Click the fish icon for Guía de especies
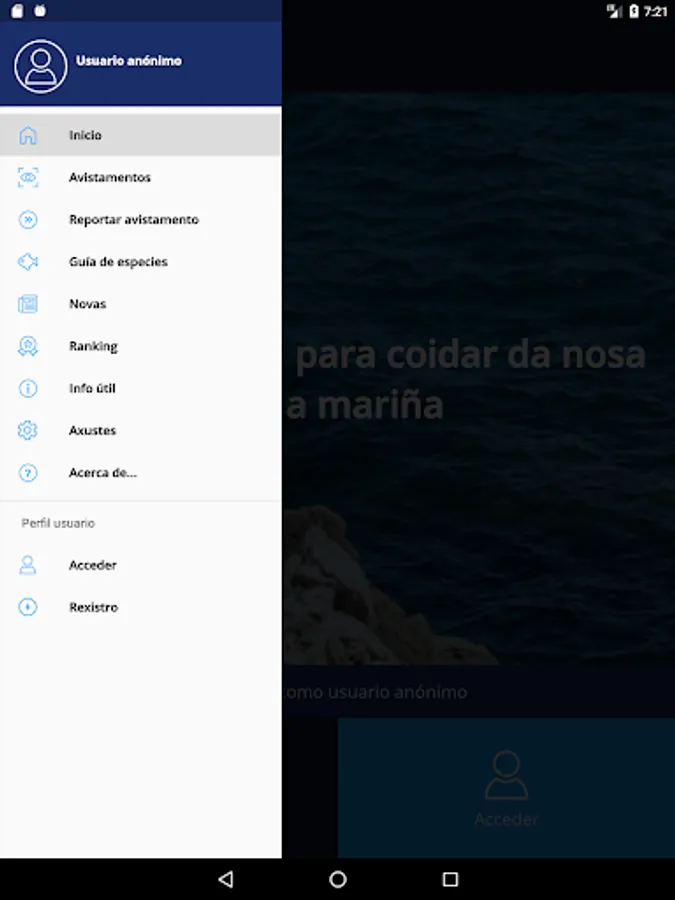The width and height of the screenshot is (675, 900). point(28,262)
